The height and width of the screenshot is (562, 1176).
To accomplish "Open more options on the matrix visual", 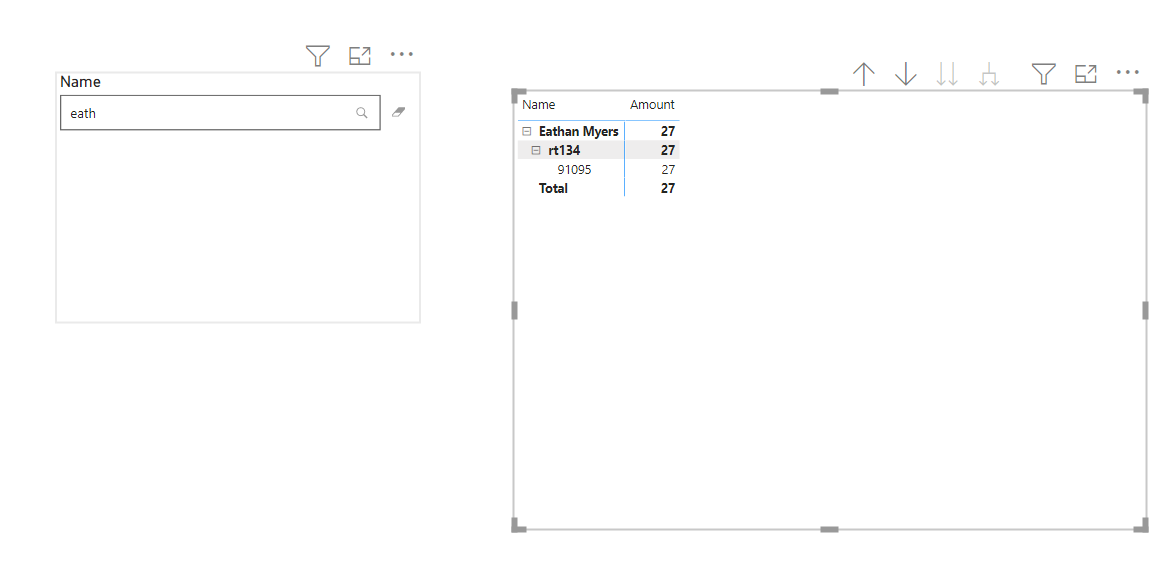I will point(1128,73).
